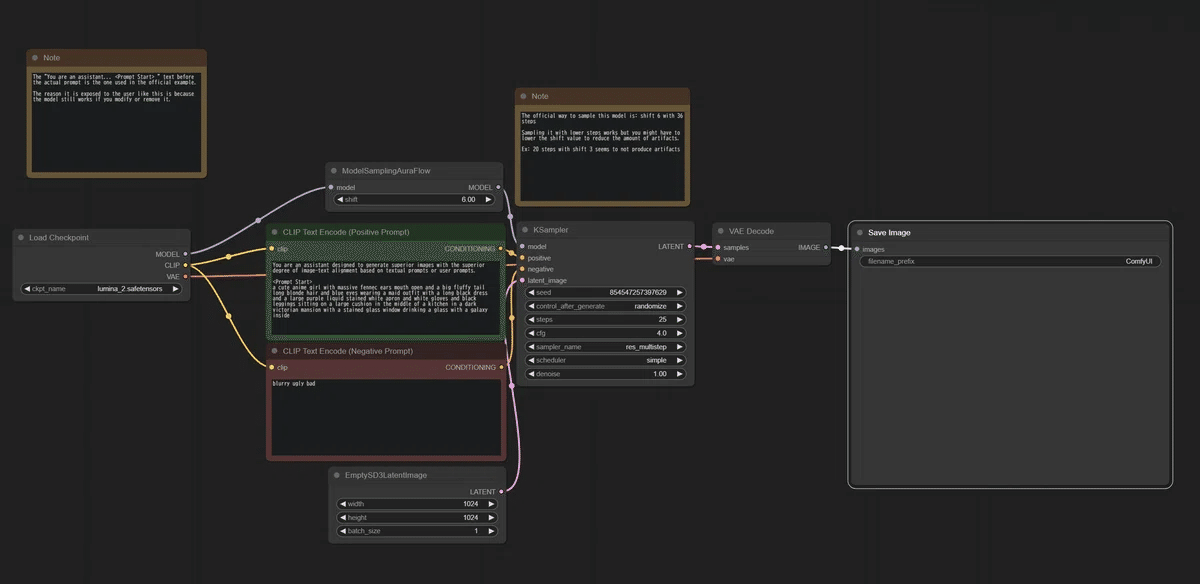1200x584 pixels.
Task: Cycle control_after_generate with its right arrow
Action: [680, 306]
